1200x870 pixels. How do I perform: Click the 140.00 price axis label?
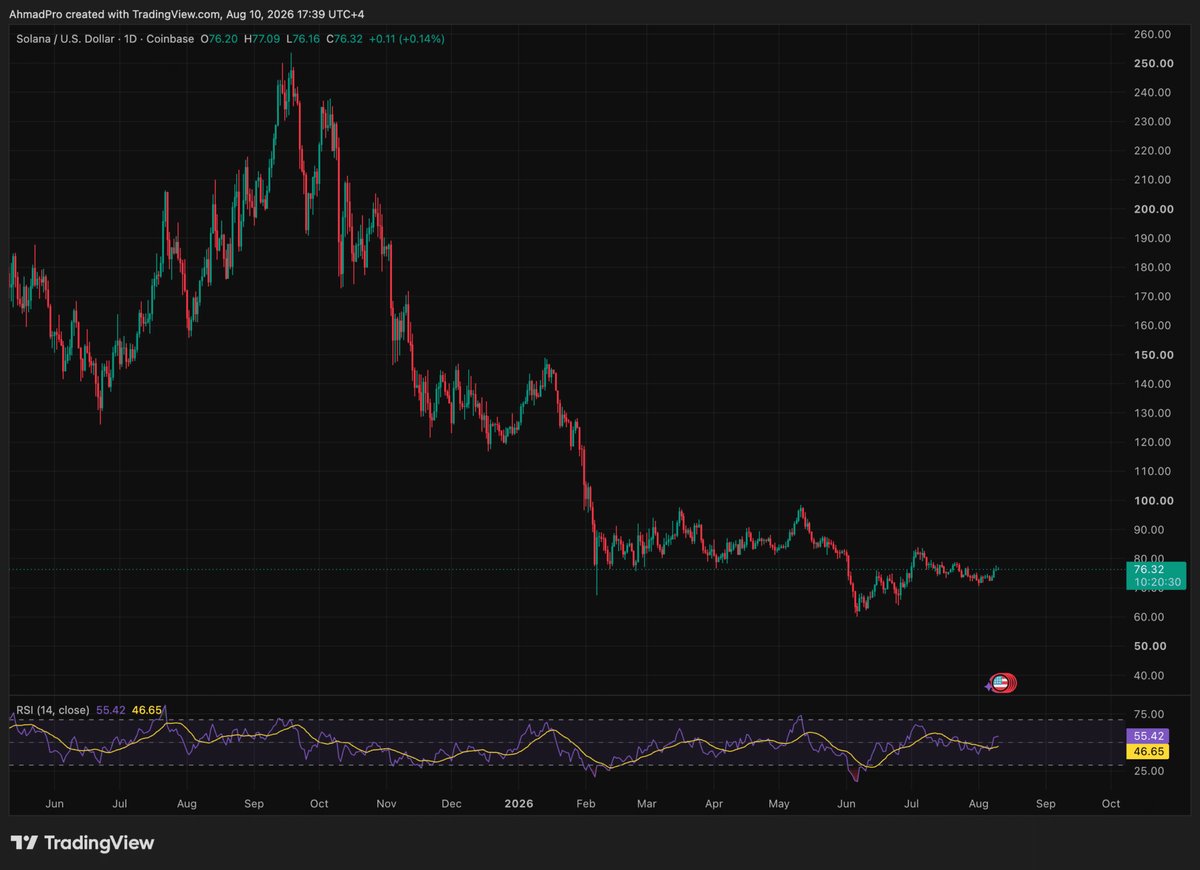tap(1152, 384)
